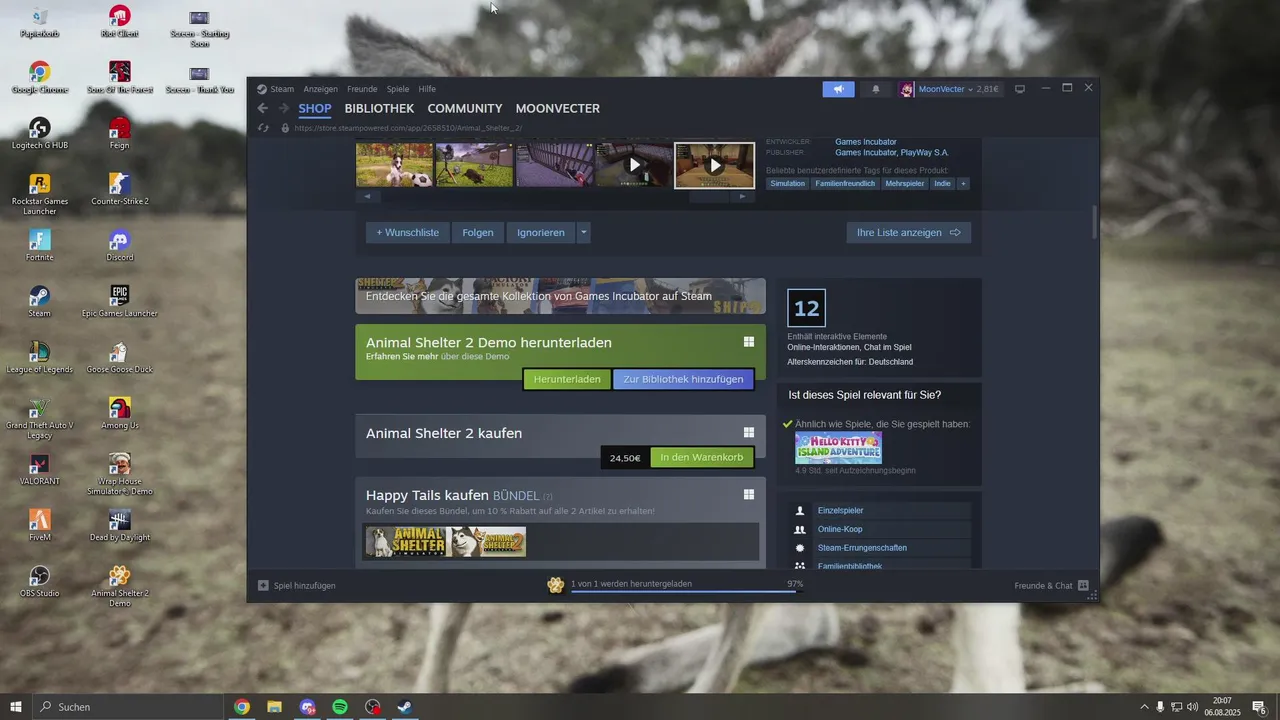The image size is (1280, 720).
Task: Open Epic Games Launcher desktop icon
Action: [120, 301]
